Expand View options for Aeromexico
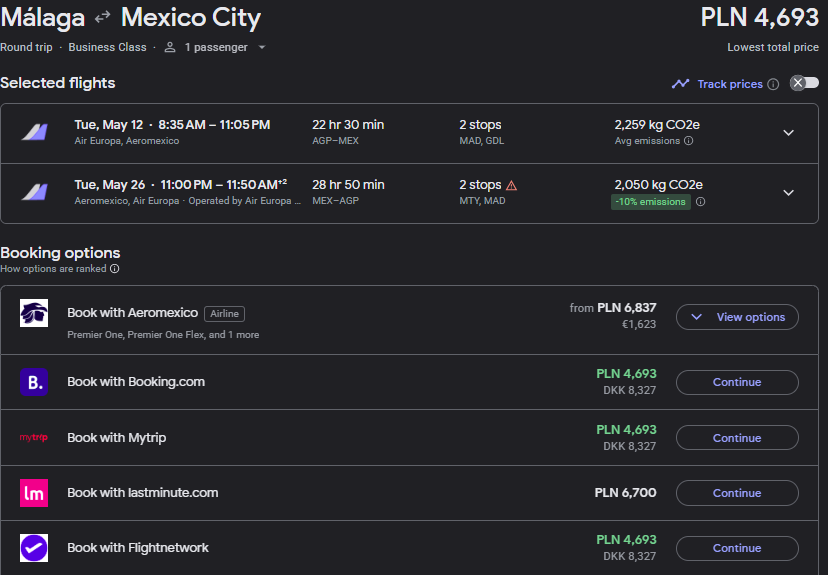Image resolution: width=828 pixels, height=575 pixels. [x=737, y=317]
